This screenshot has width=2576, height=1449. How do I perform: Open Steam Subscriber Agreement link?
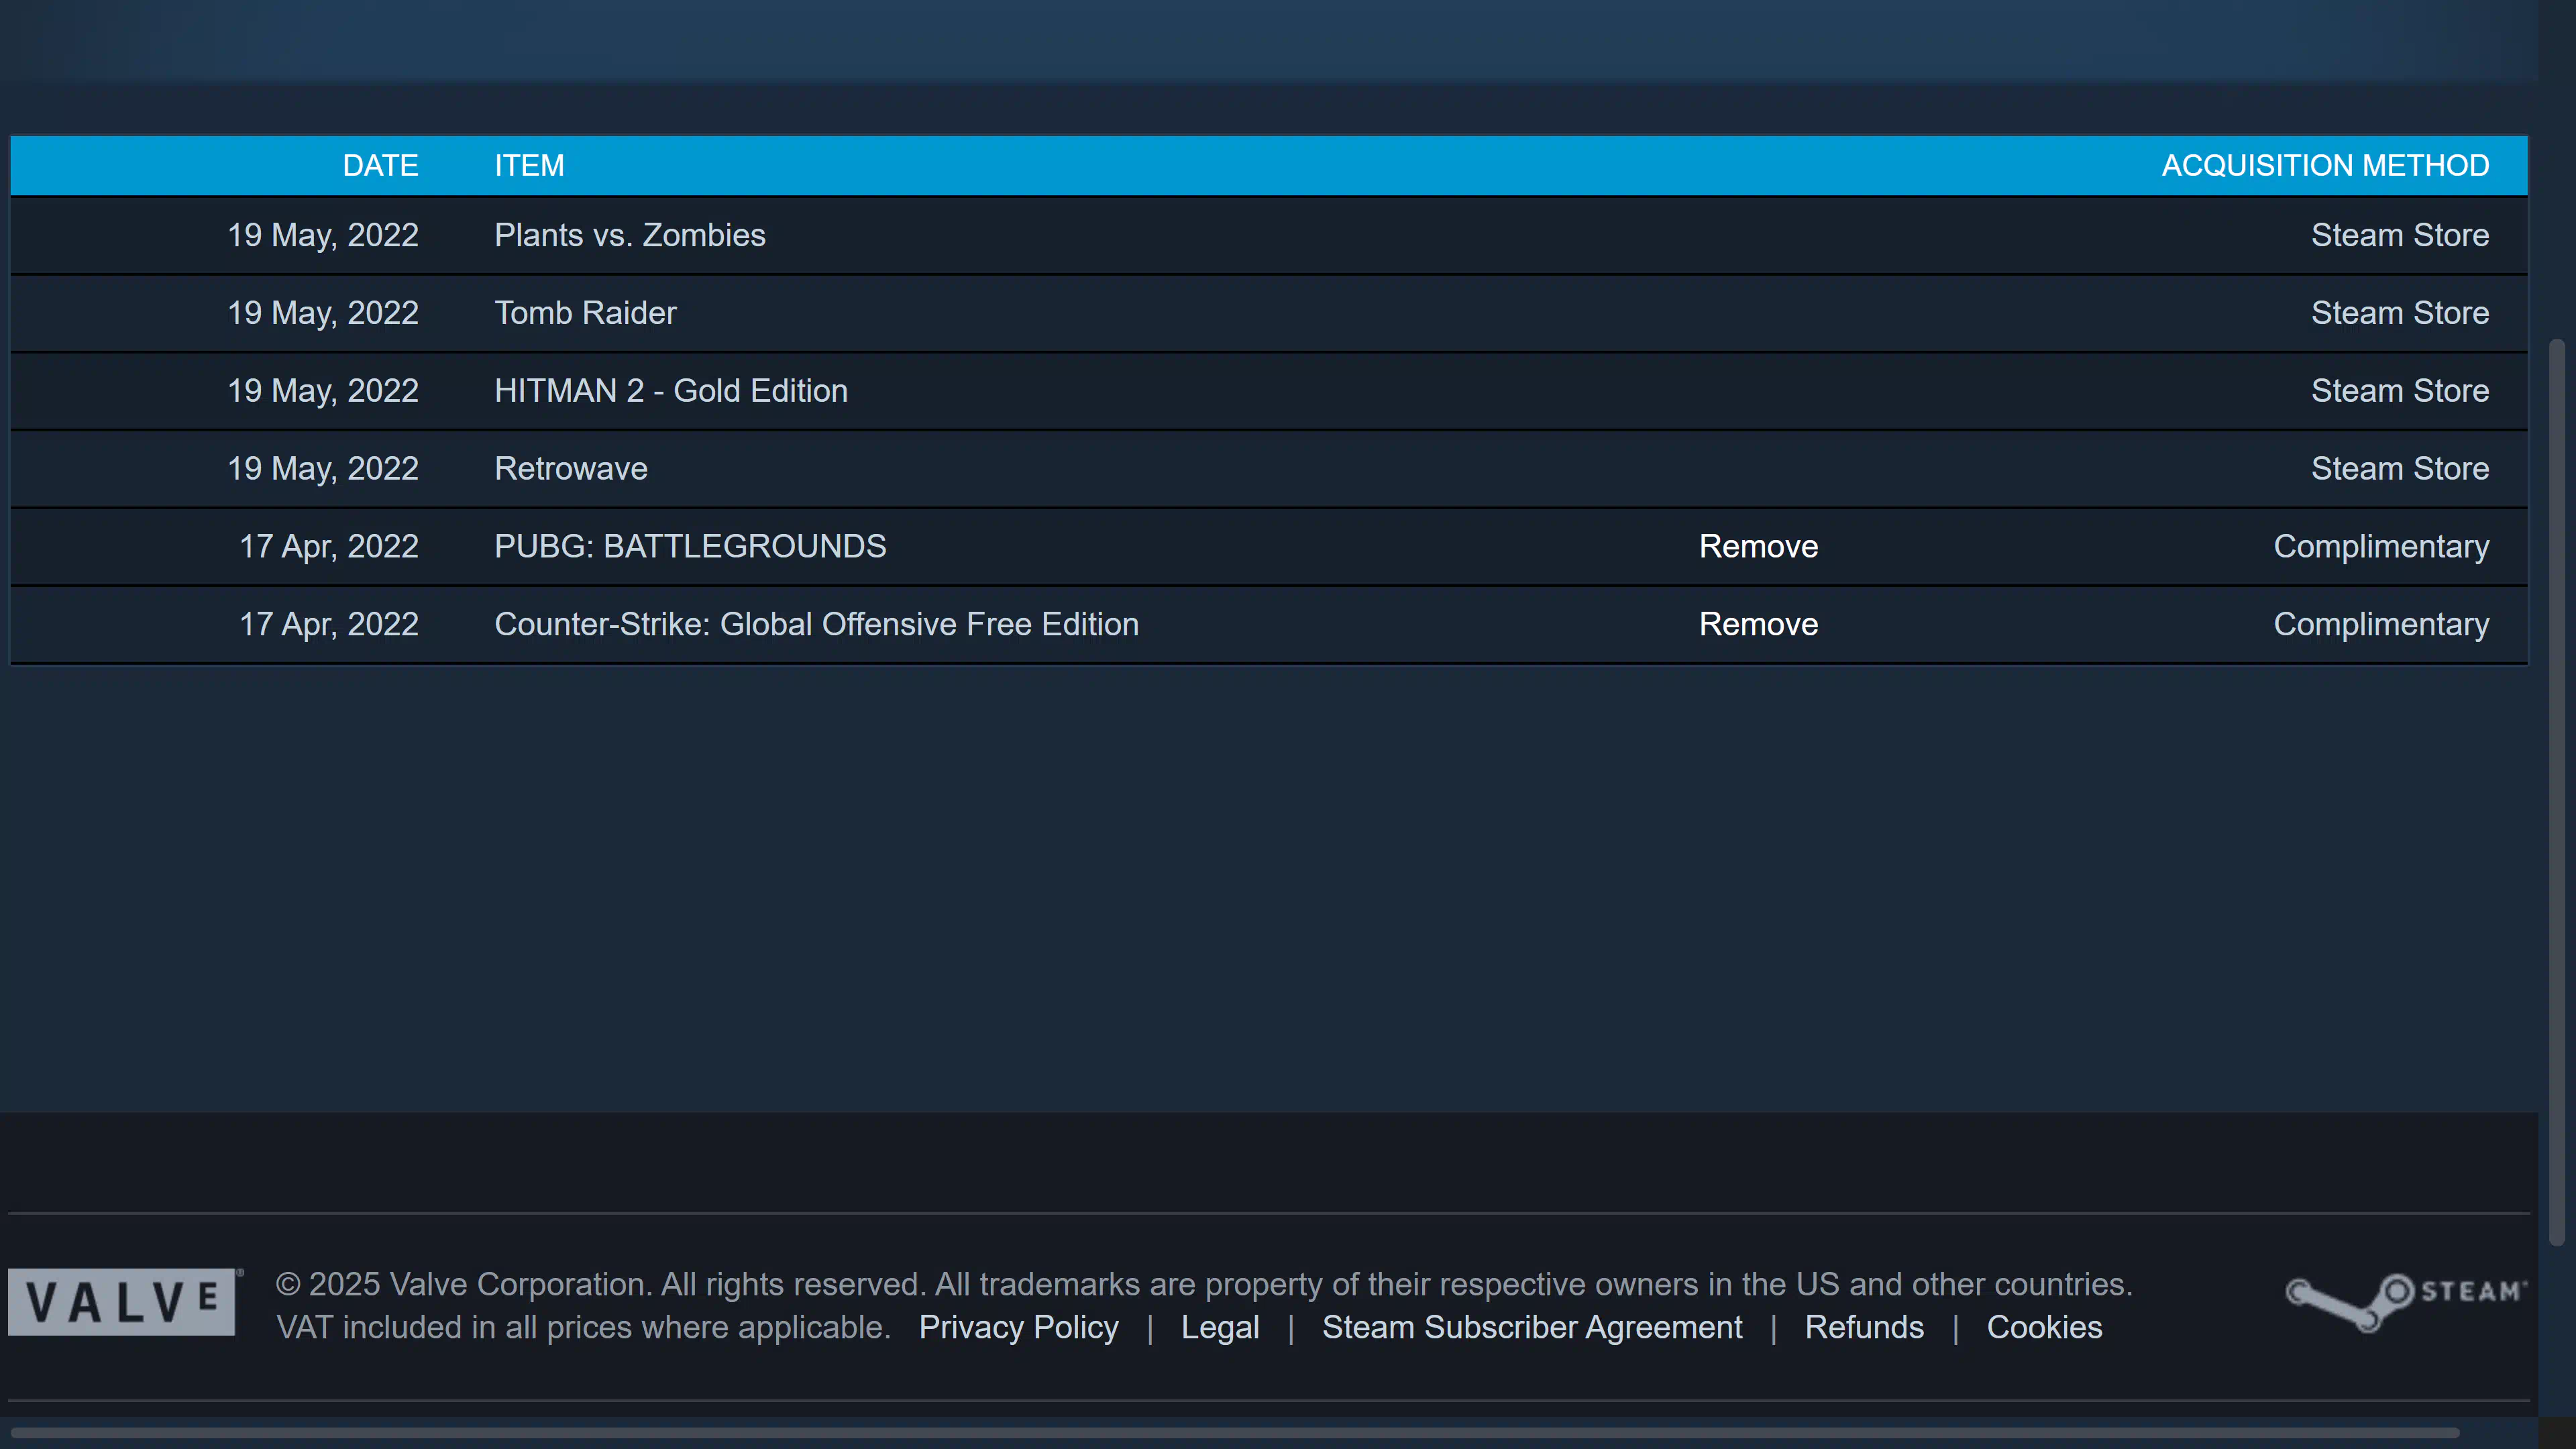[x=1532, y=1327]
